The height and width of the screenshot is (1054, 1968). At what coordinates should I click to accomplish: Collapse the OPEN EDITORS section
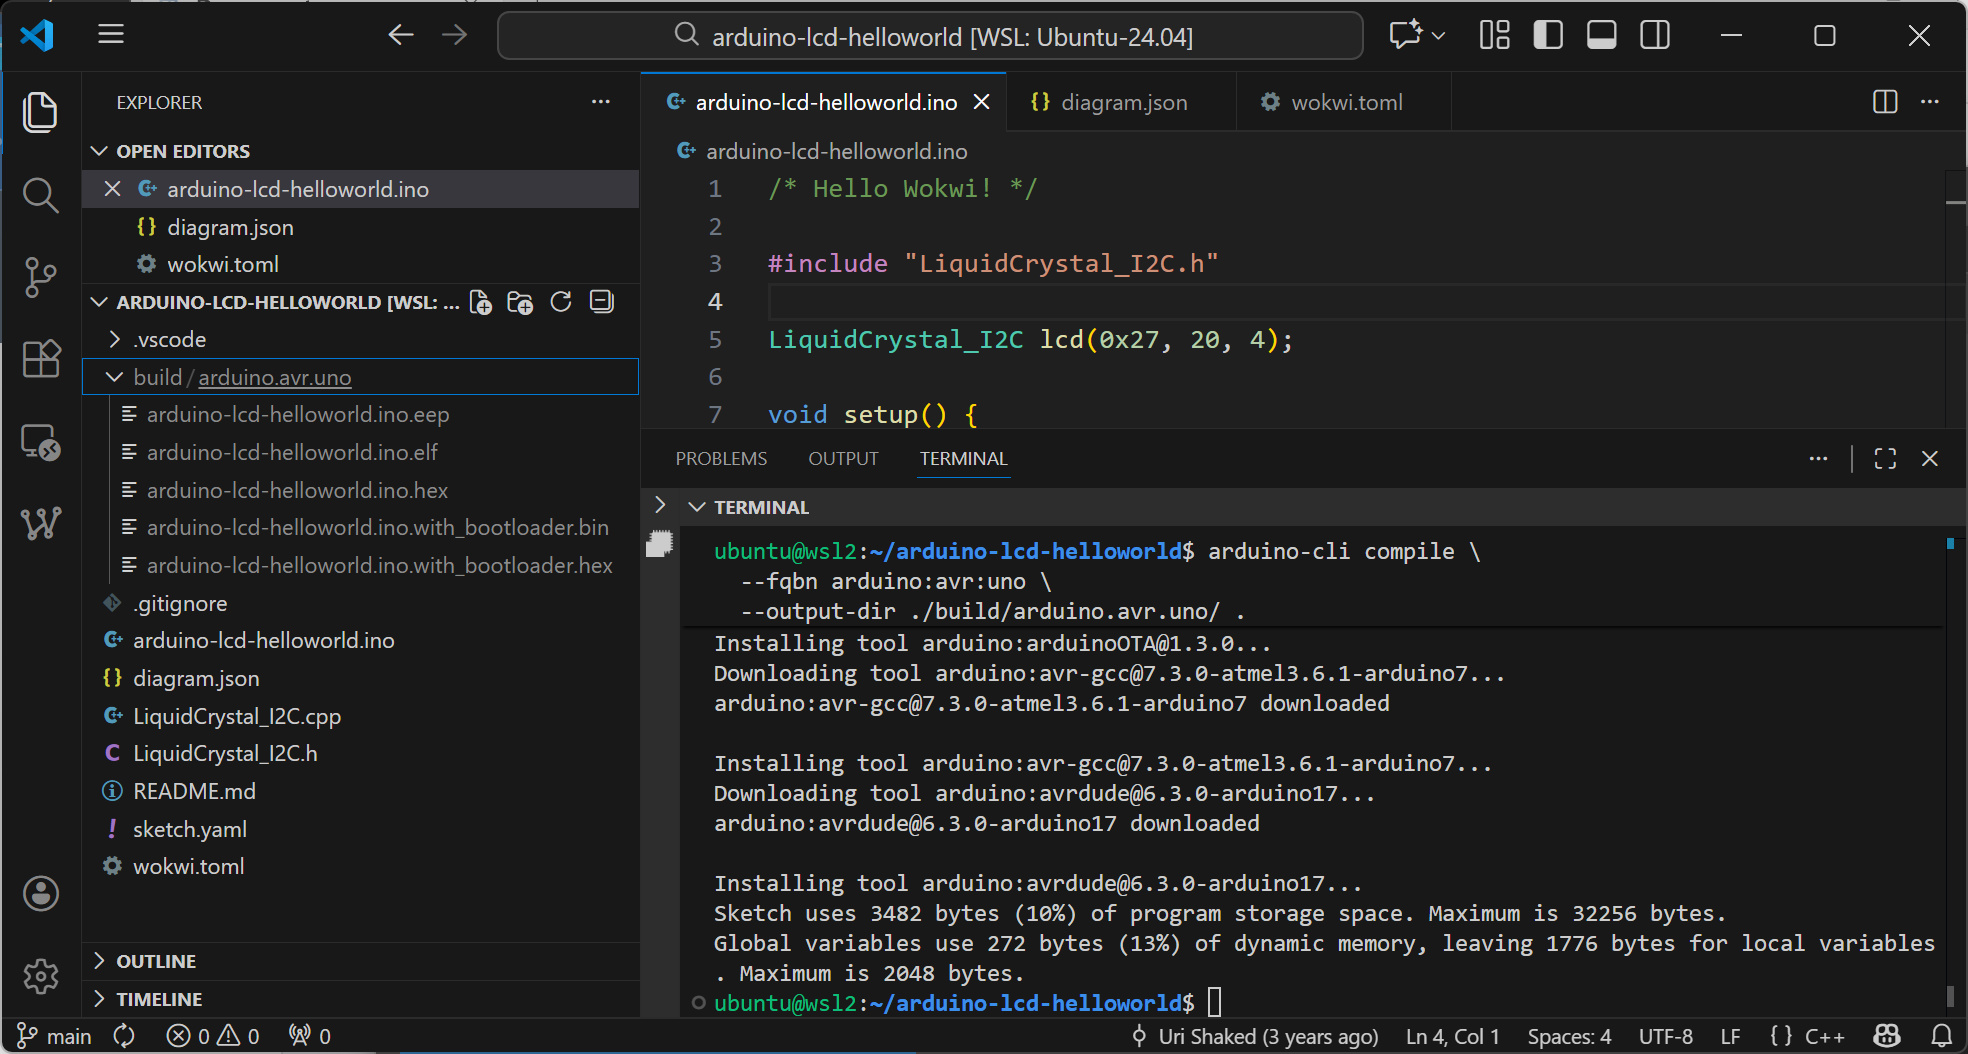pos(183,151)
